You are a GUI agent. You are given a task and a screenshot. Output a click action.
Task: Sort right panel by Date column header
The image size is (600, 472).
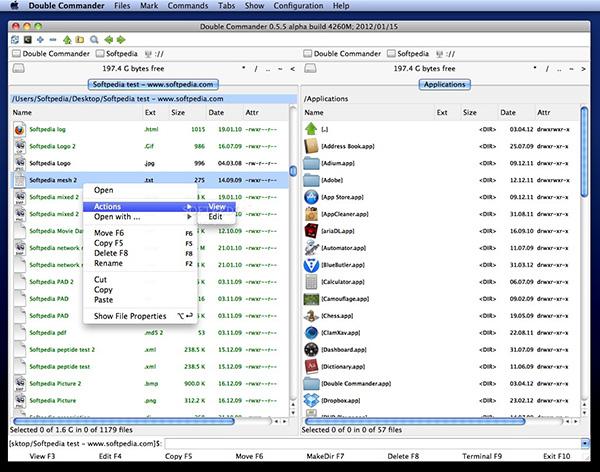[515, 113]
